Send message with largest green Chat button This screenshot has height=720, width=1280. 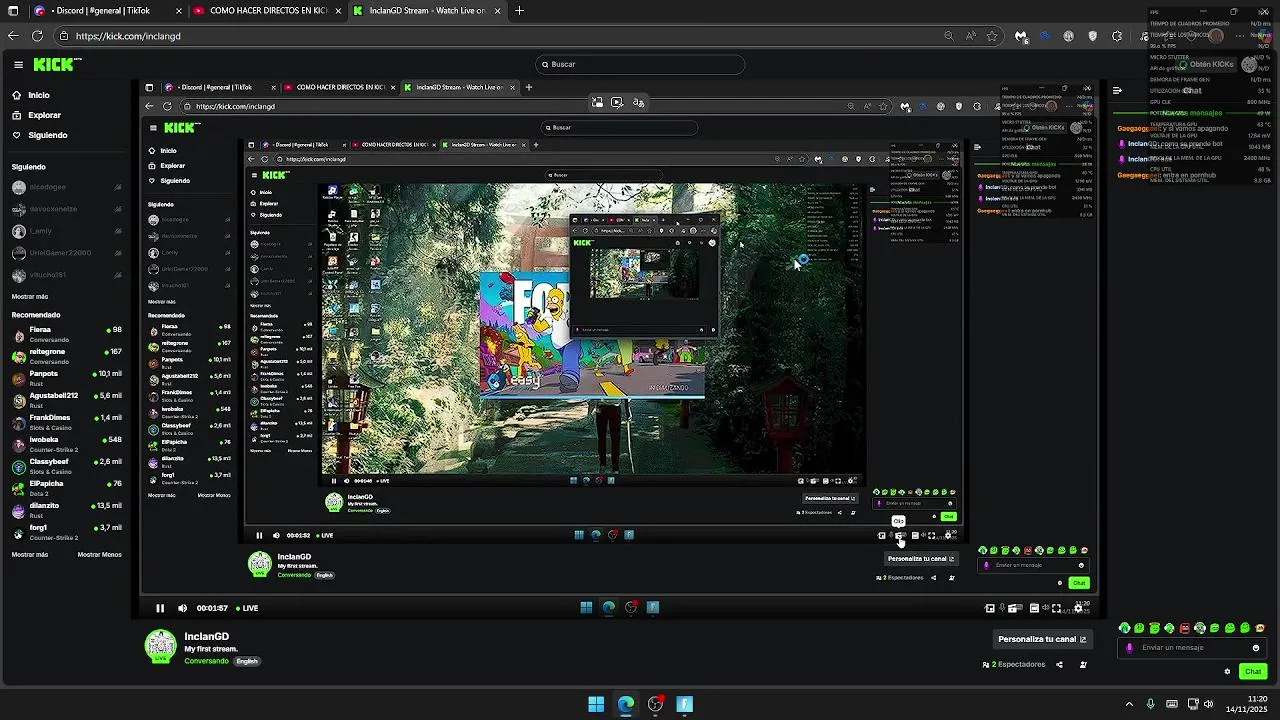coord(1253,671)
